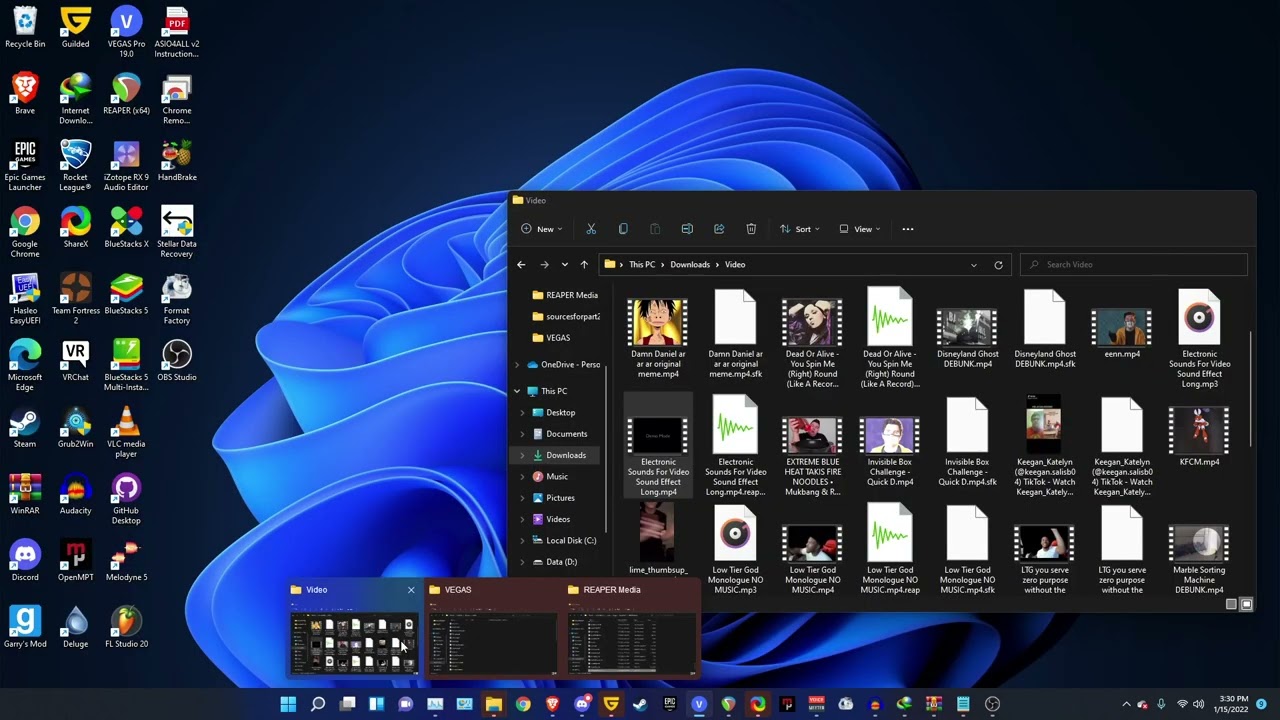
Task: Click the Share icon in Explorer toolbar
Action: pyautogui.click(x=719, y=229)
